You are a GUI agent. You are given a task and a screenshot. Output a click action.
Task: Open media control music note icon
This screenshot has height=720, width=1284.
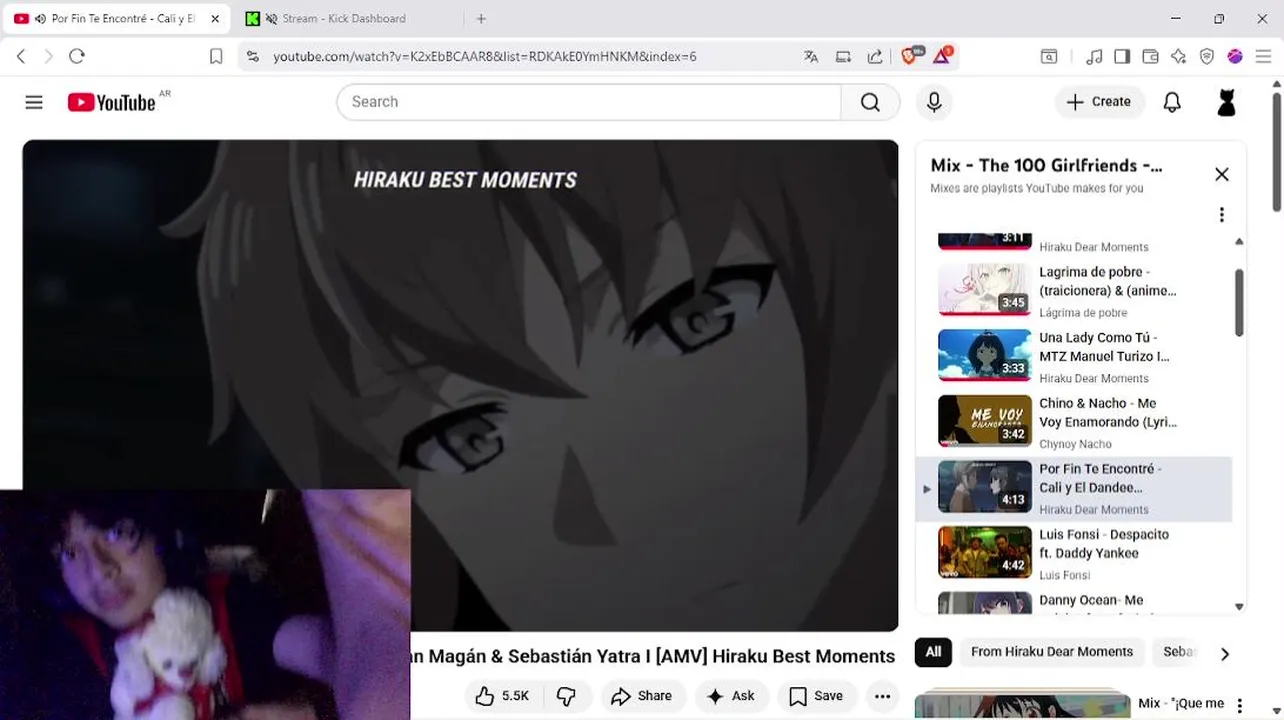(x=1094, y=57)
